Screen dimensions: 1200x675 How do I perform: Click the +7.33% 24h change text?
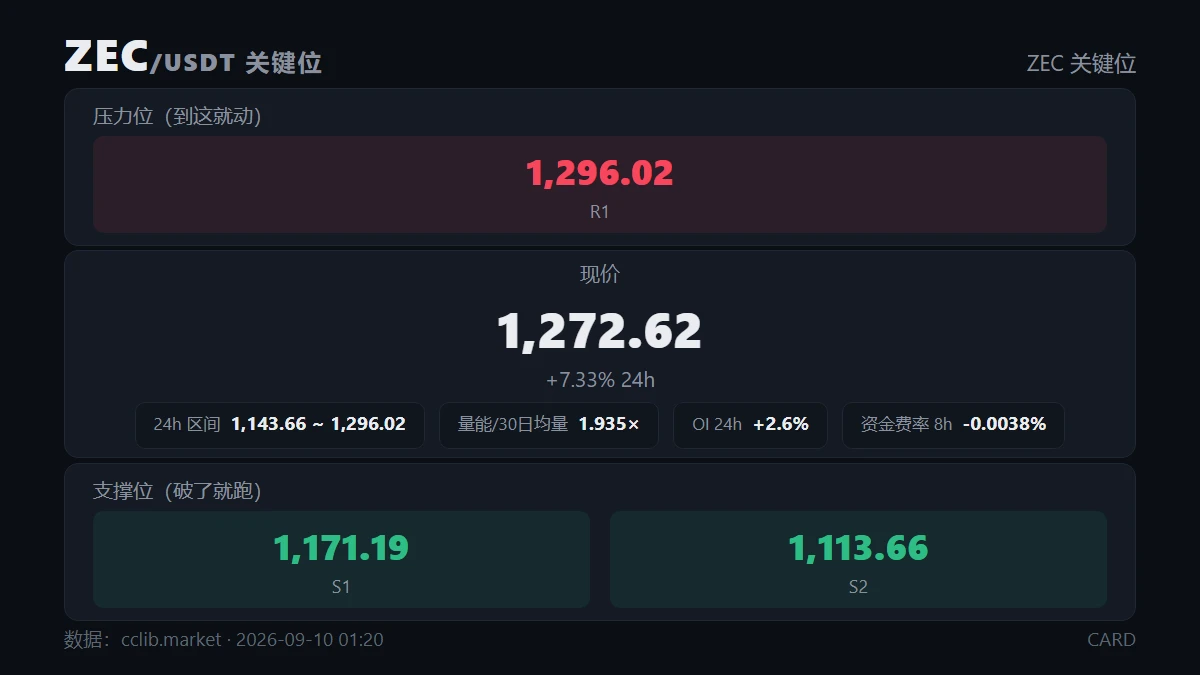(600, 380)
